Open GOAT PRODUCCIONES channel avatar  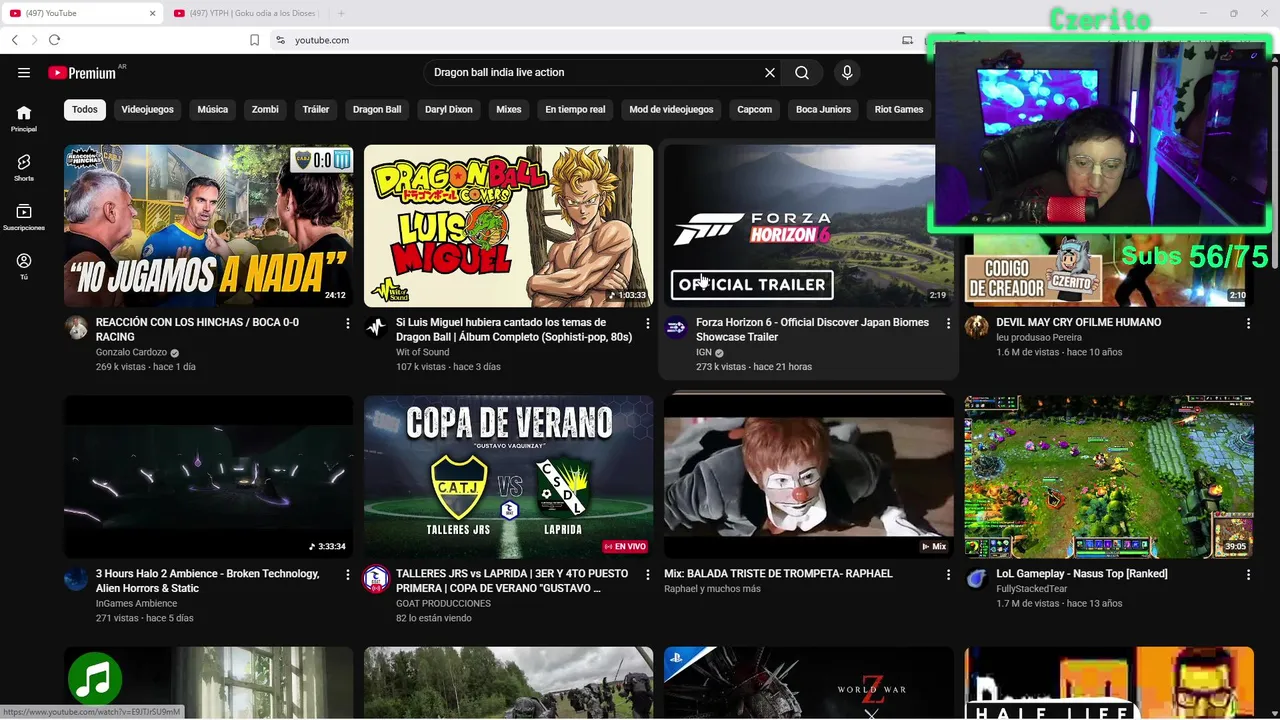(376, 578)
